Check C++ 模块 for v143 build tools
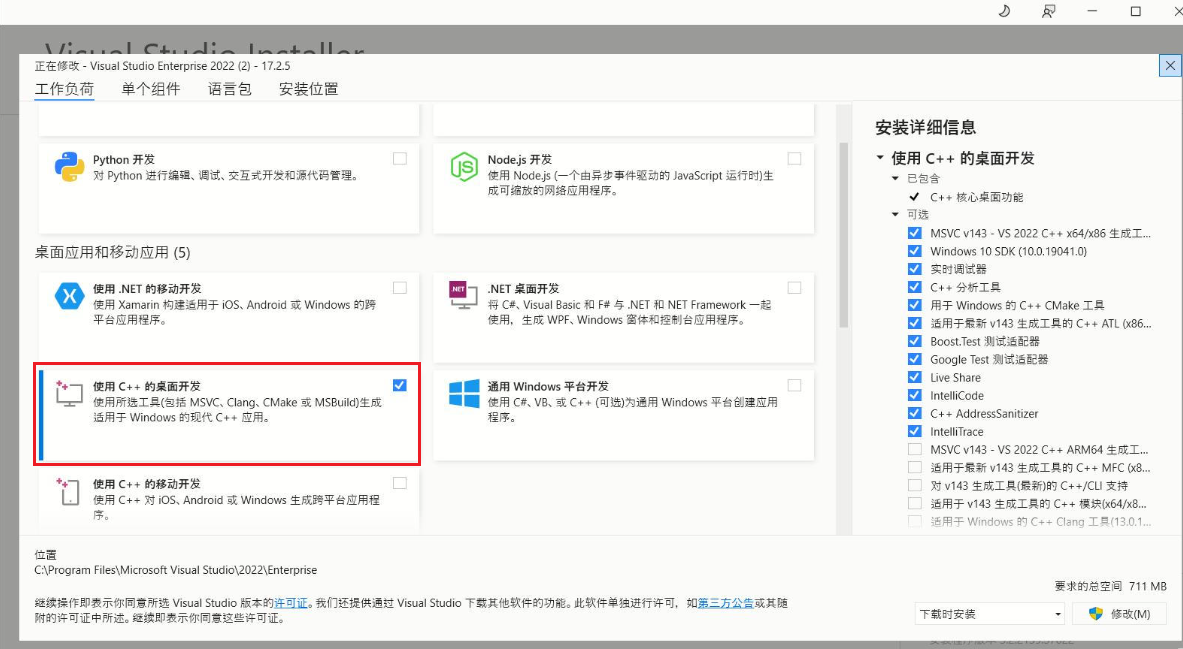This screenshot has height=649, width=1183. 914,503
